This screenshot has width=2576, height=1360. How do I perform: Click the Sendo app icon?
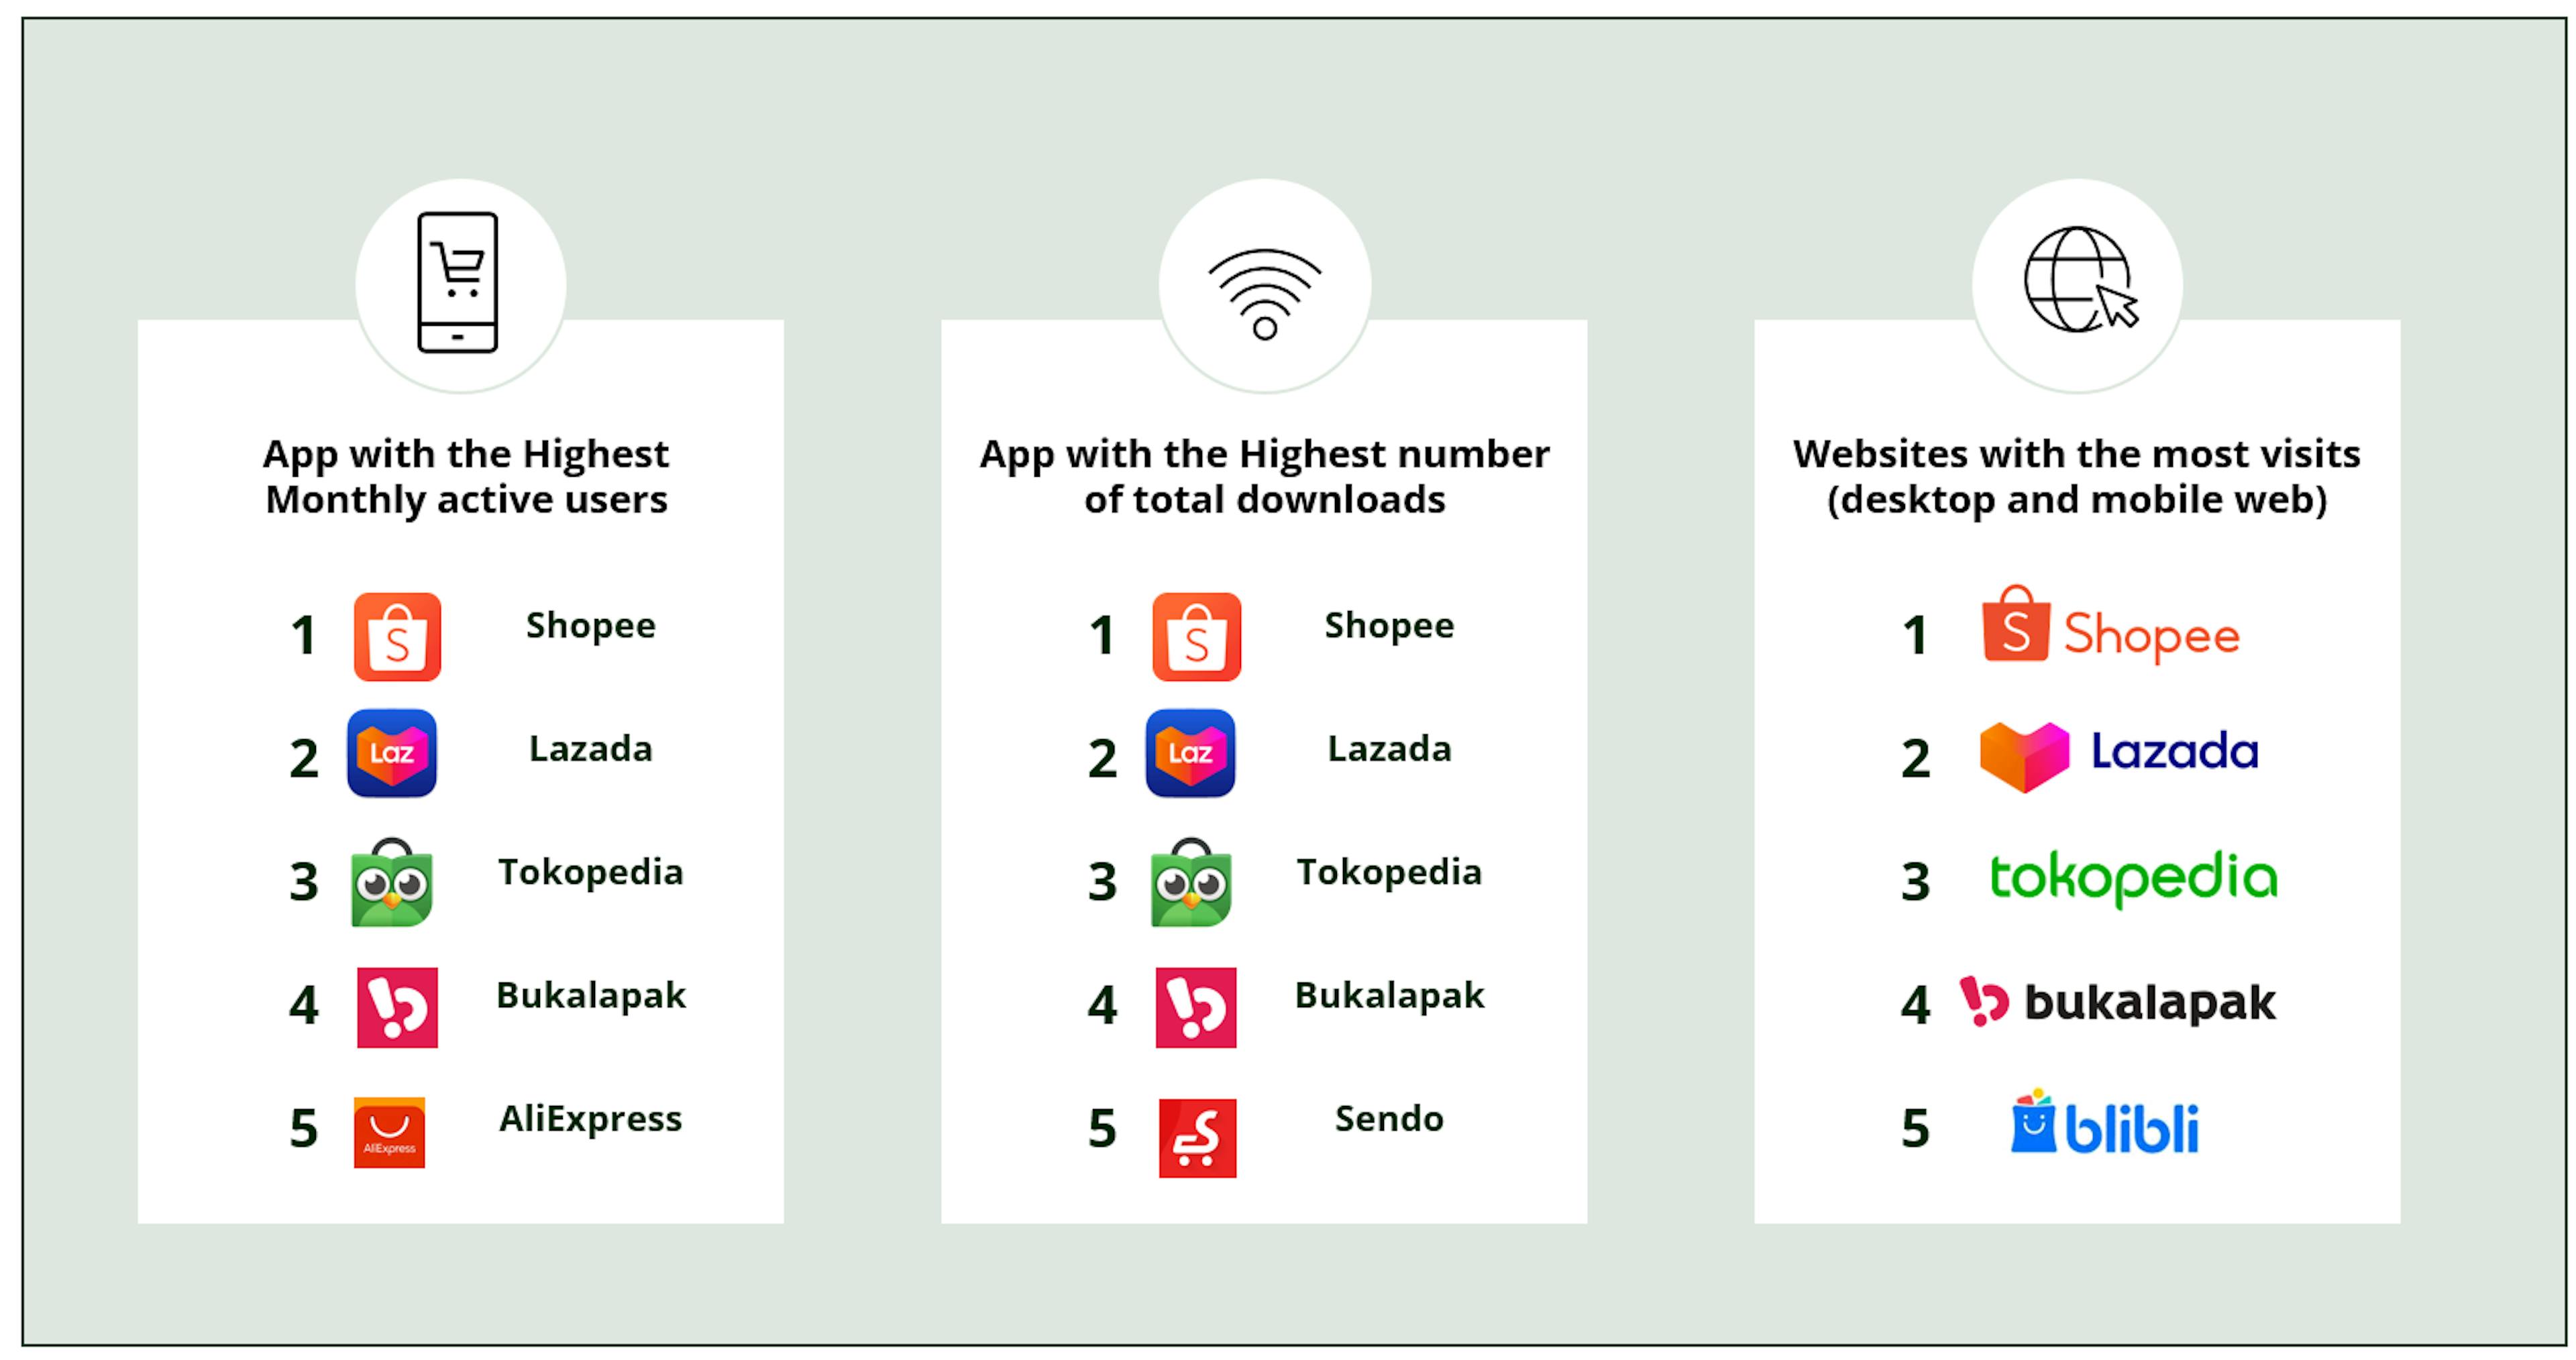[1197, 1138]
